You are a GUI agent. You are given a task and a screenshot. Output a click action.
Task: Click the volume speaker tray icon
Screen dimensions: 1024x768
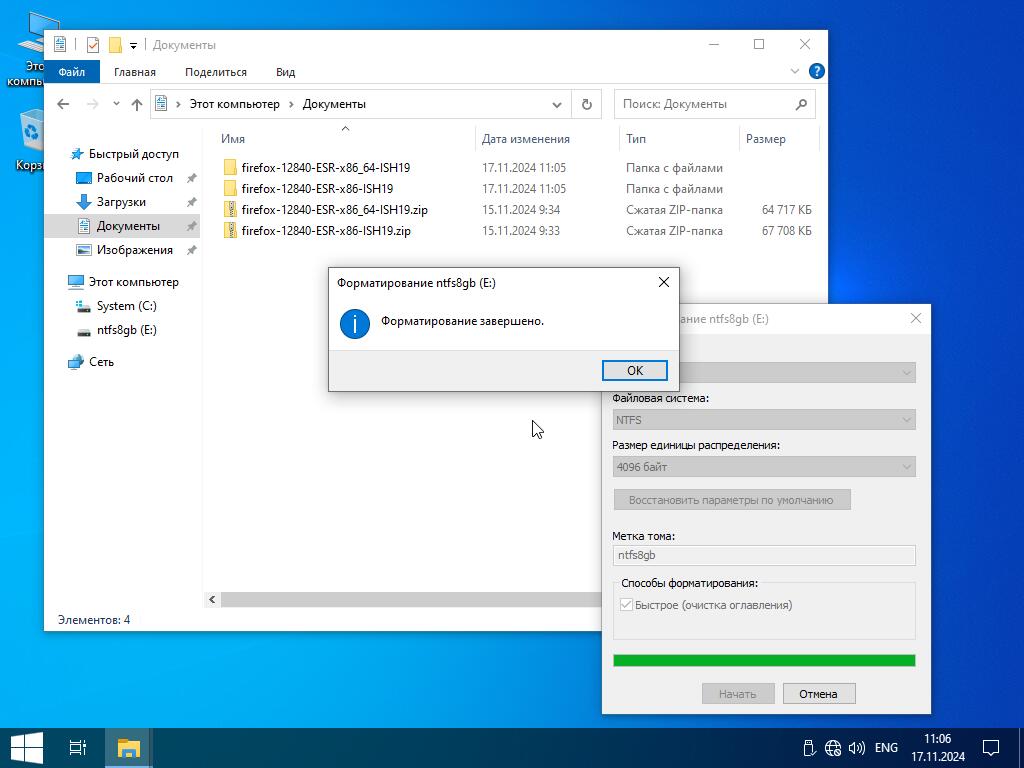[857, 747]
